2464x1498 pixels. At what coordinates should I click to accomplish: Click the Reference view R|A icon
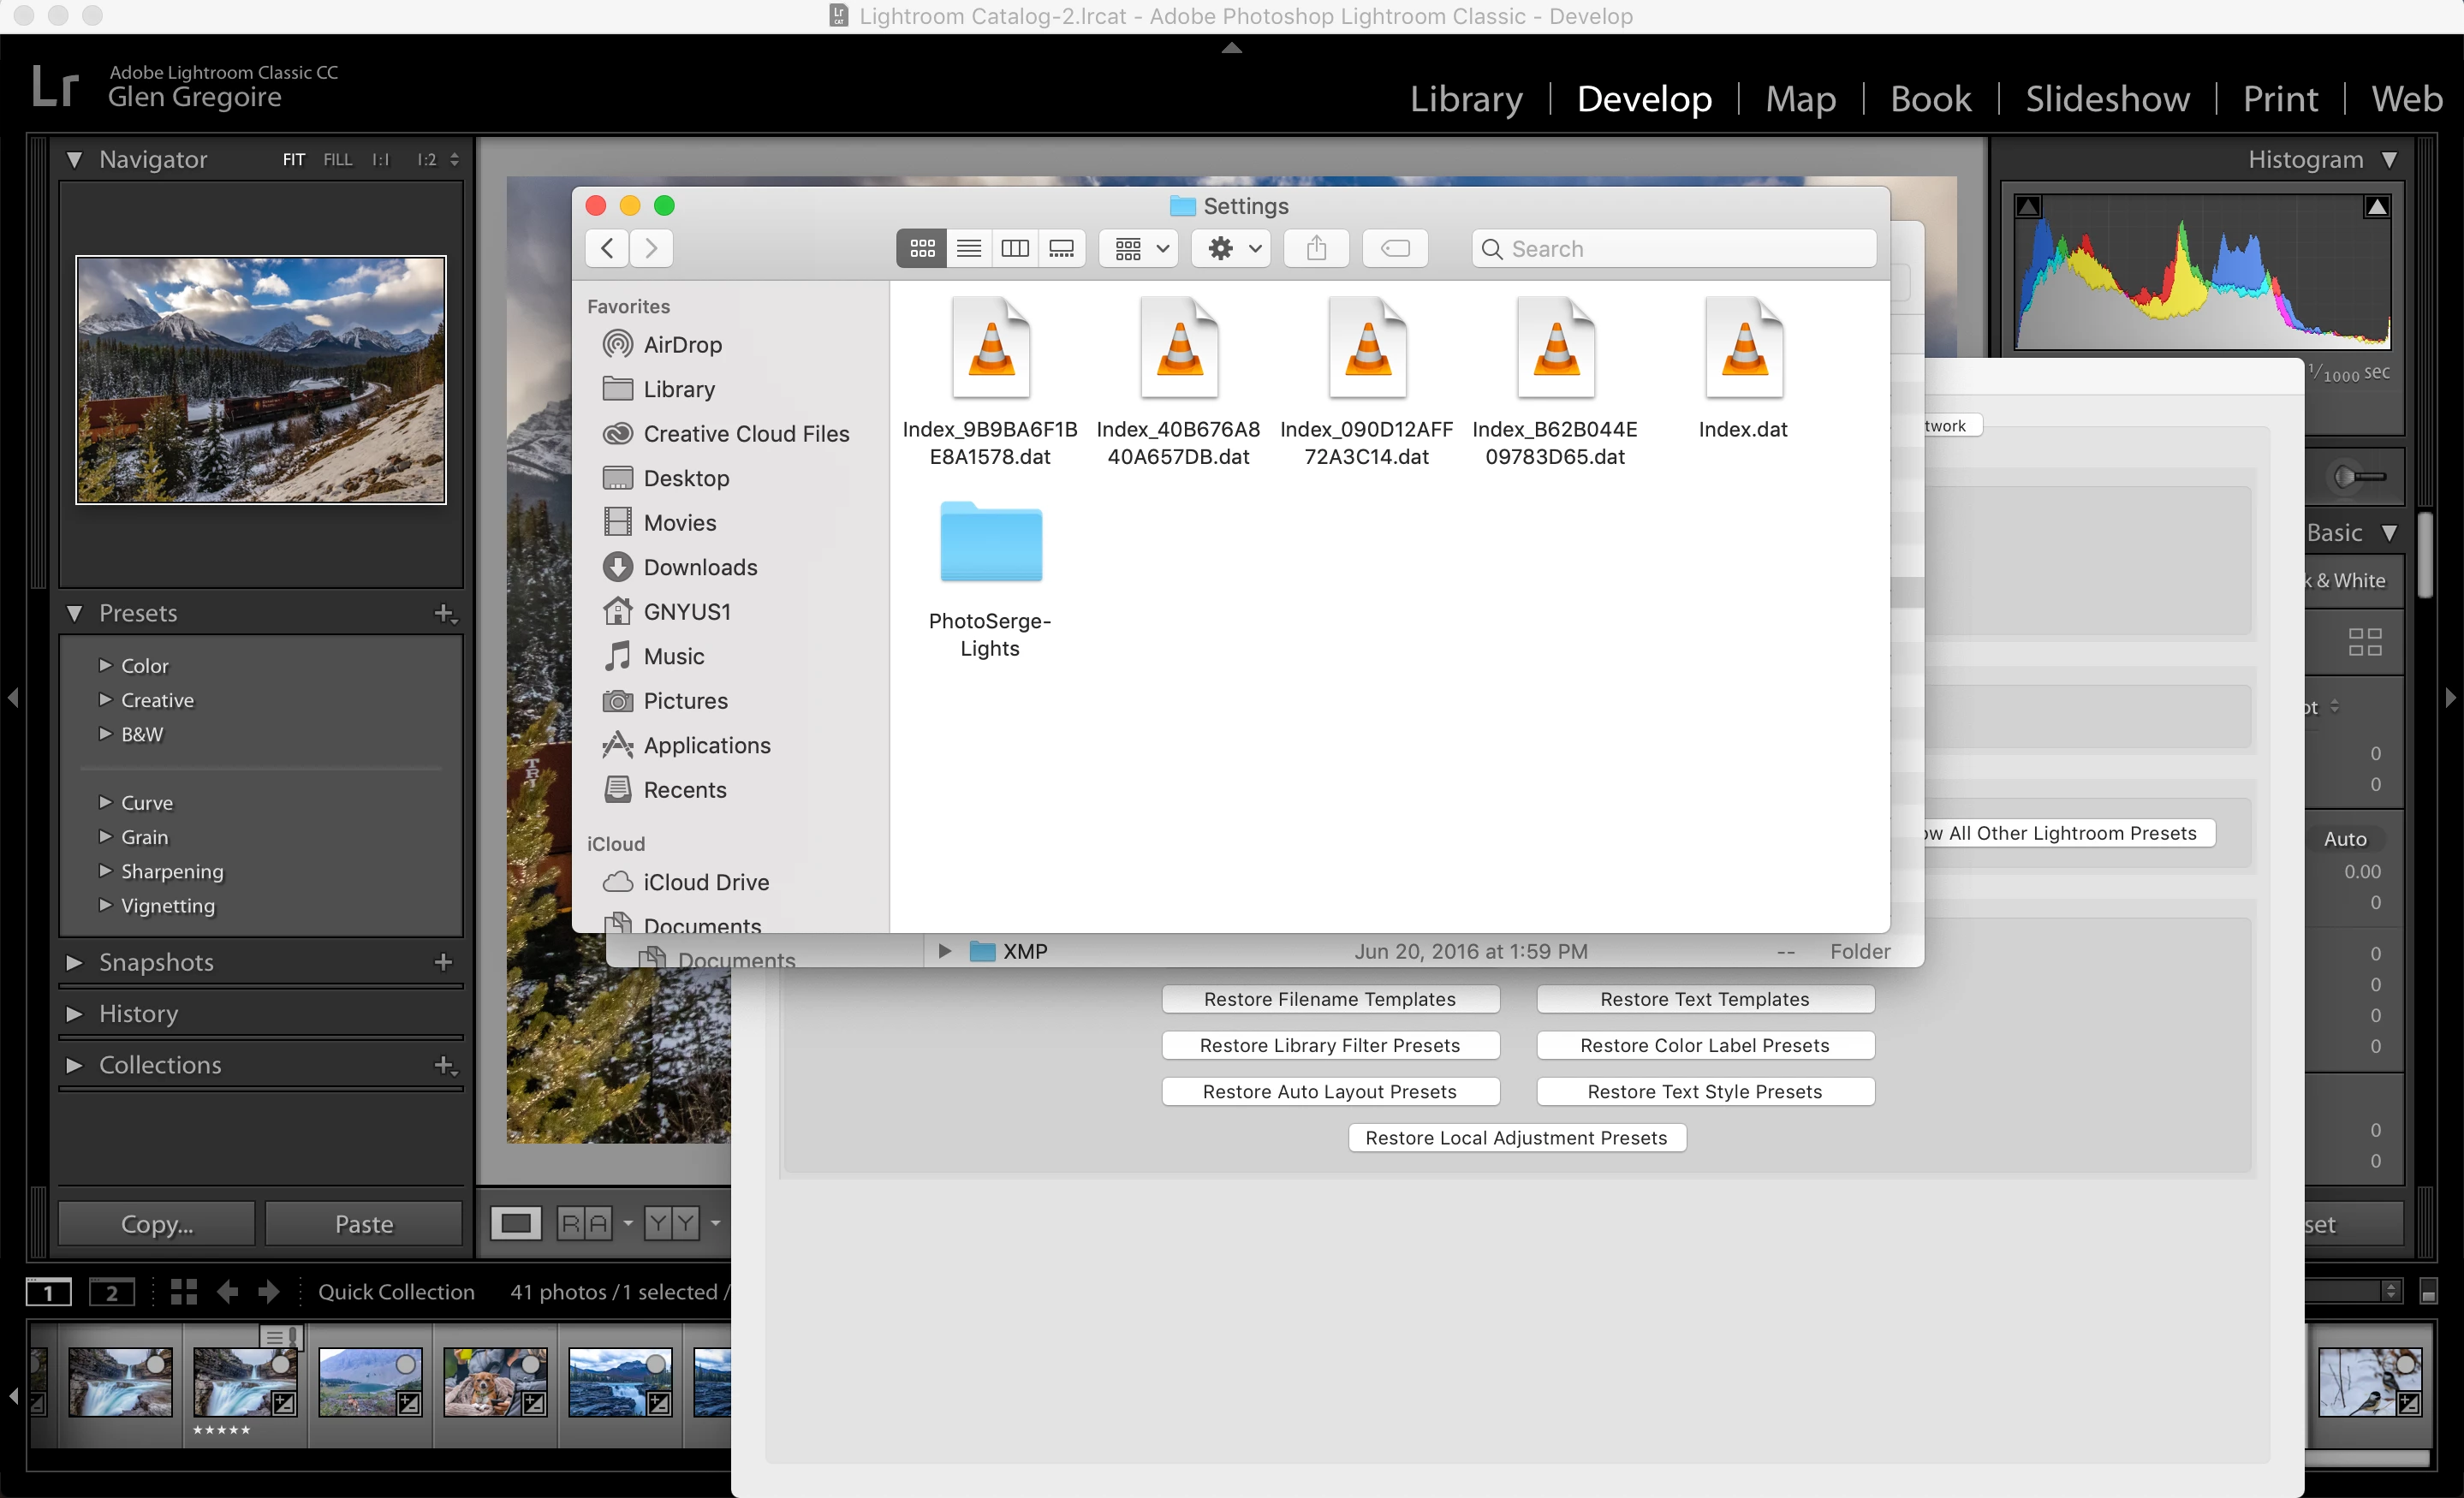[x=584, y=1223]
